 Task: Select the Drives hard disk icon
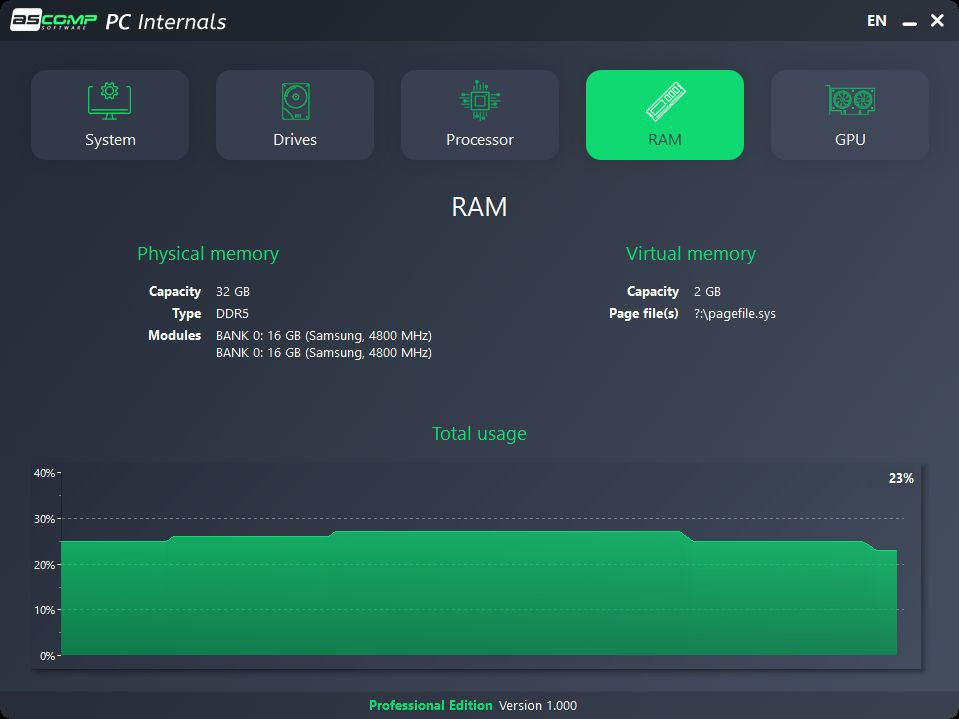295,101
